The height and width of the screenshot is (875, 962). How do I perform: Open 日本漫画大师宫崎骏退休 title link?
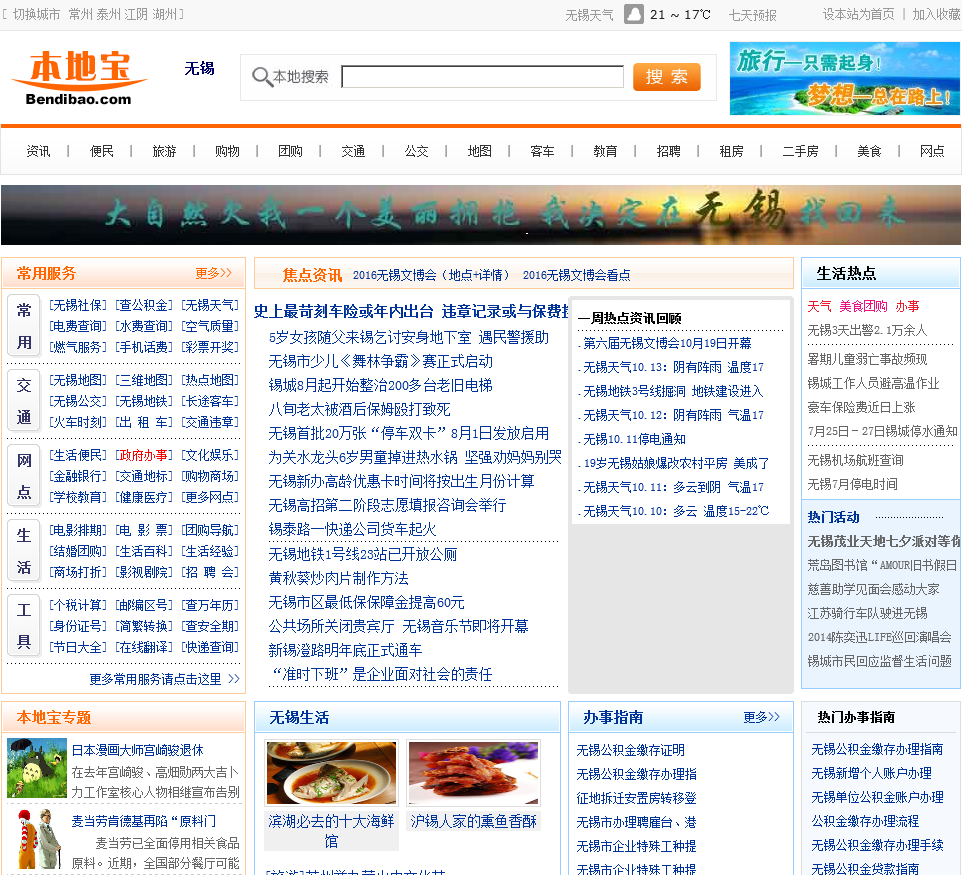tap(137, 750)
